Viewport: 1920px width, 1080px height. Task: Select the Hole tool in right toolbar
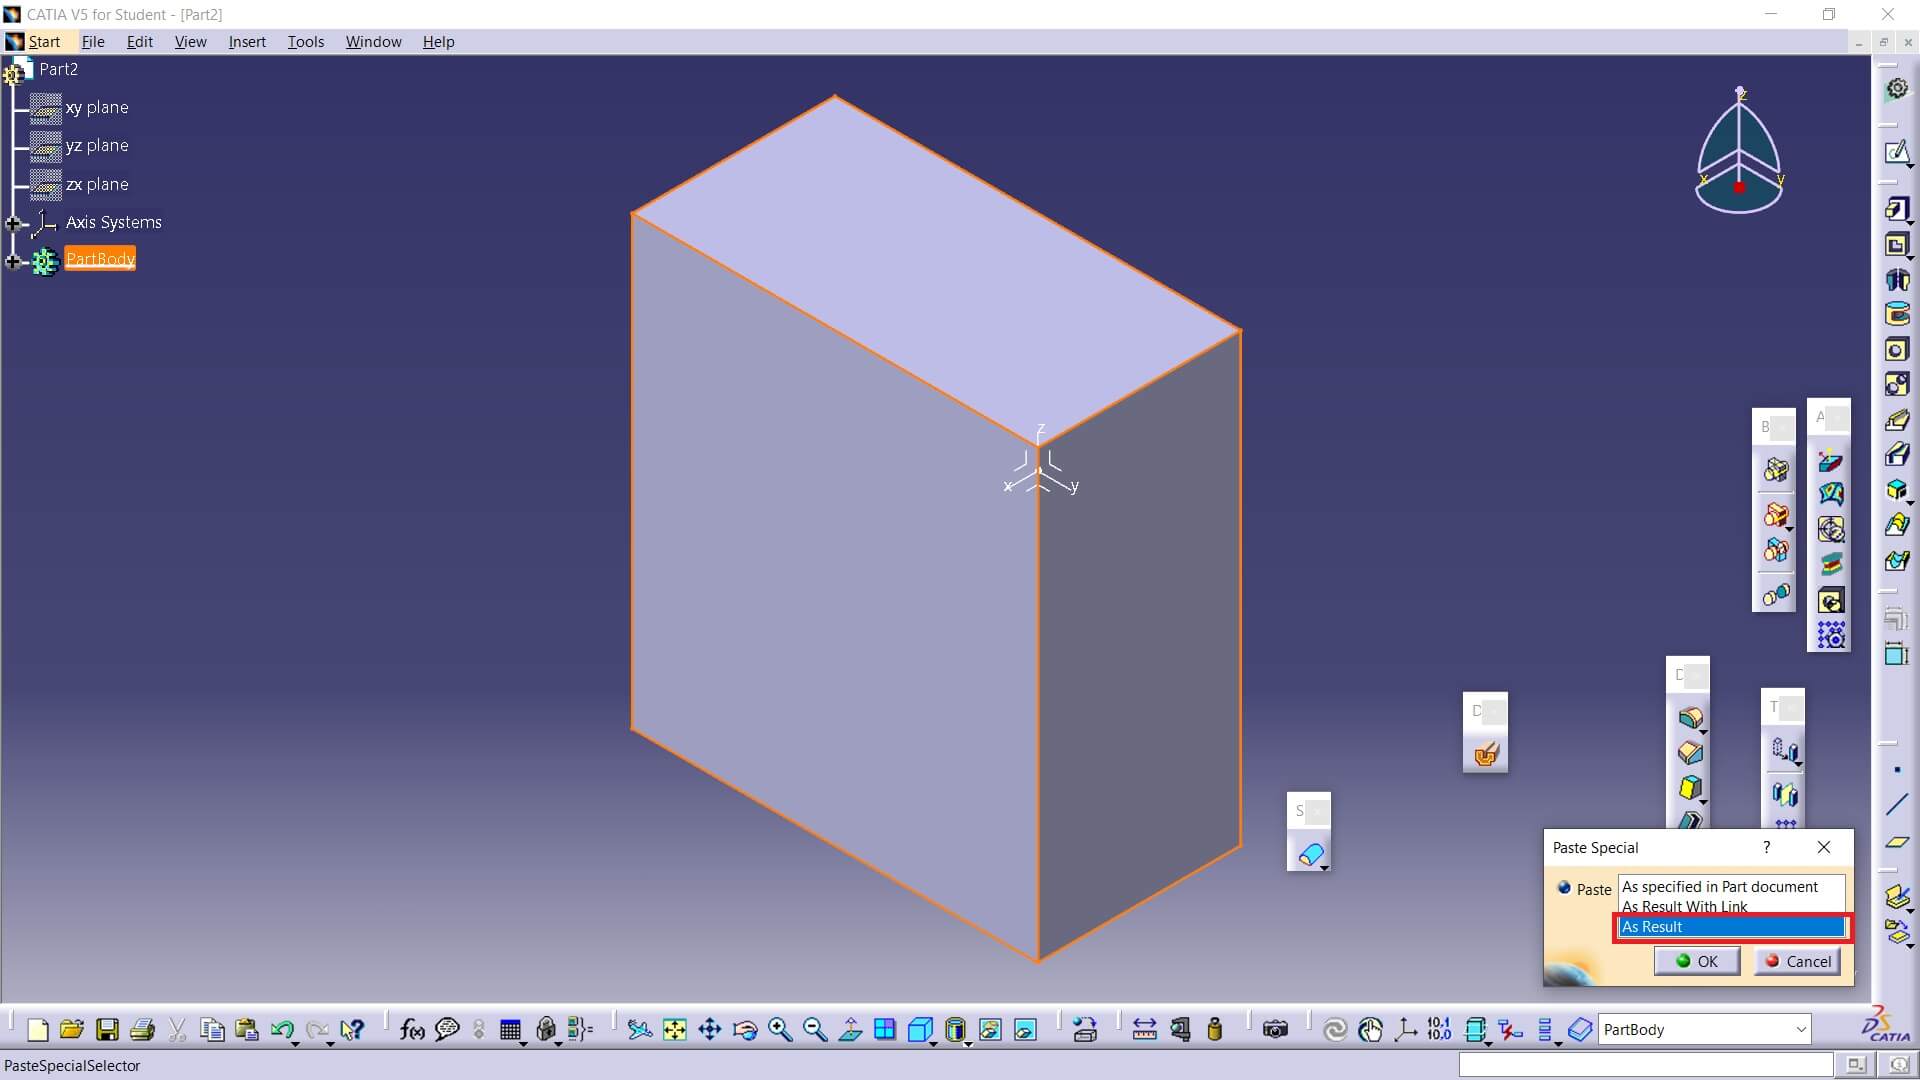1897,349
